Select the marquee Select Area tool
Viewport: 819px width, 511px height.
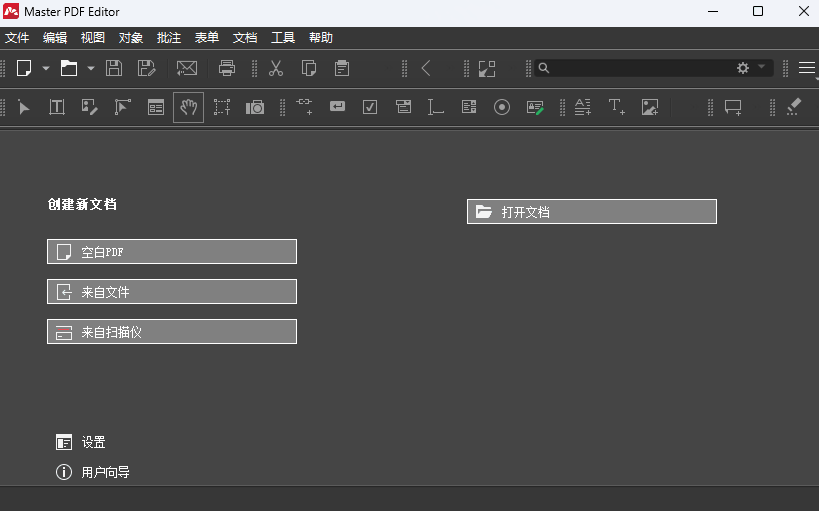pyautogui.click(x=222, y=108)
